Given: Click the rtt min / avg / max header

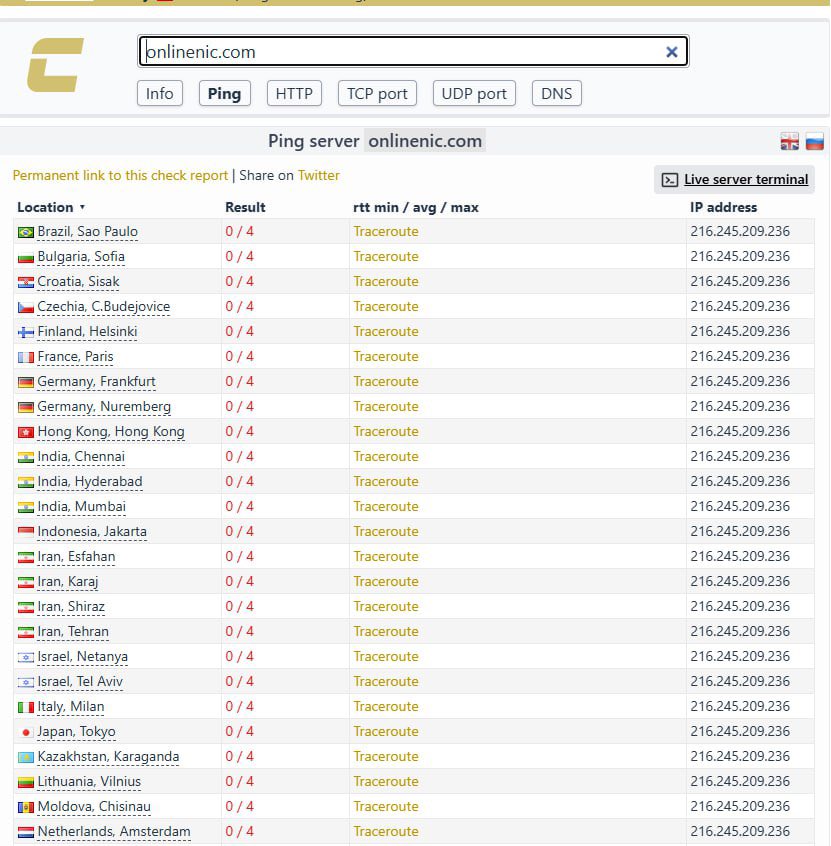Looking at the screenshot, I should coord(416,208).
